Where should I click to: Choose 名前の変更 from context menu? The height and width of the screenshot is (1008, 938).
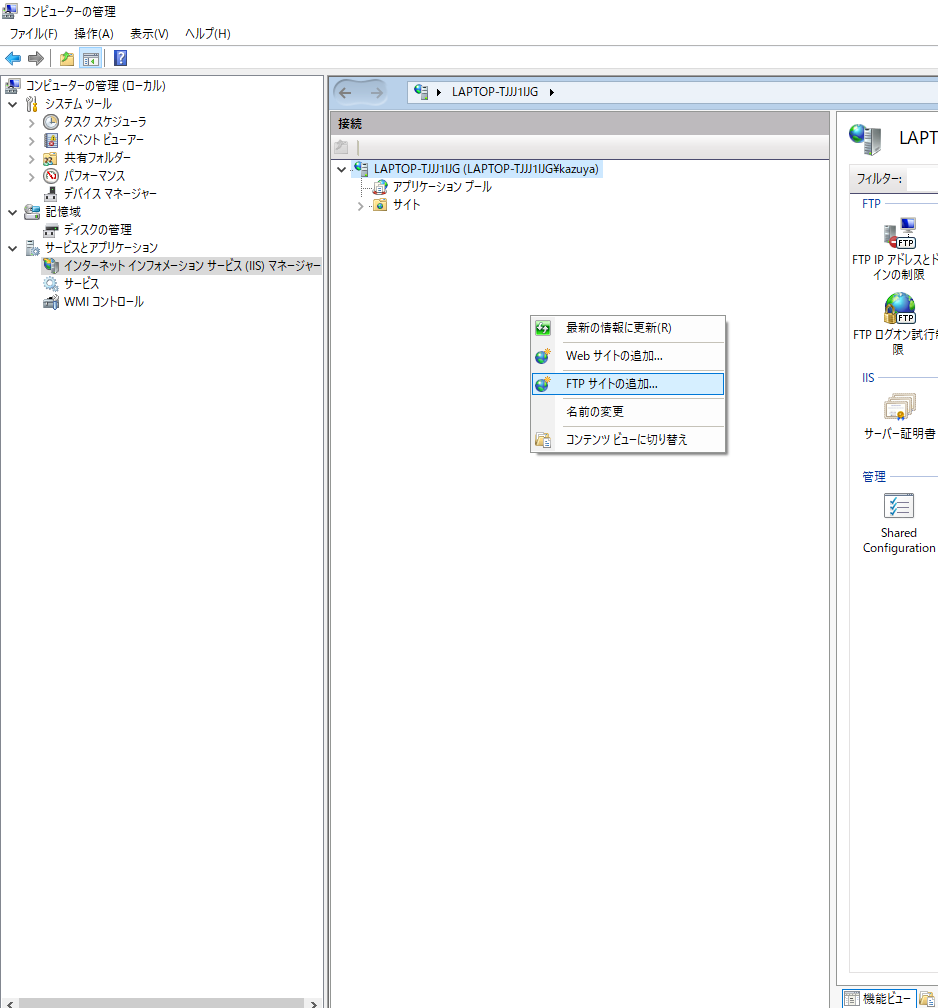pyautogui.click(x=627, y=412)
